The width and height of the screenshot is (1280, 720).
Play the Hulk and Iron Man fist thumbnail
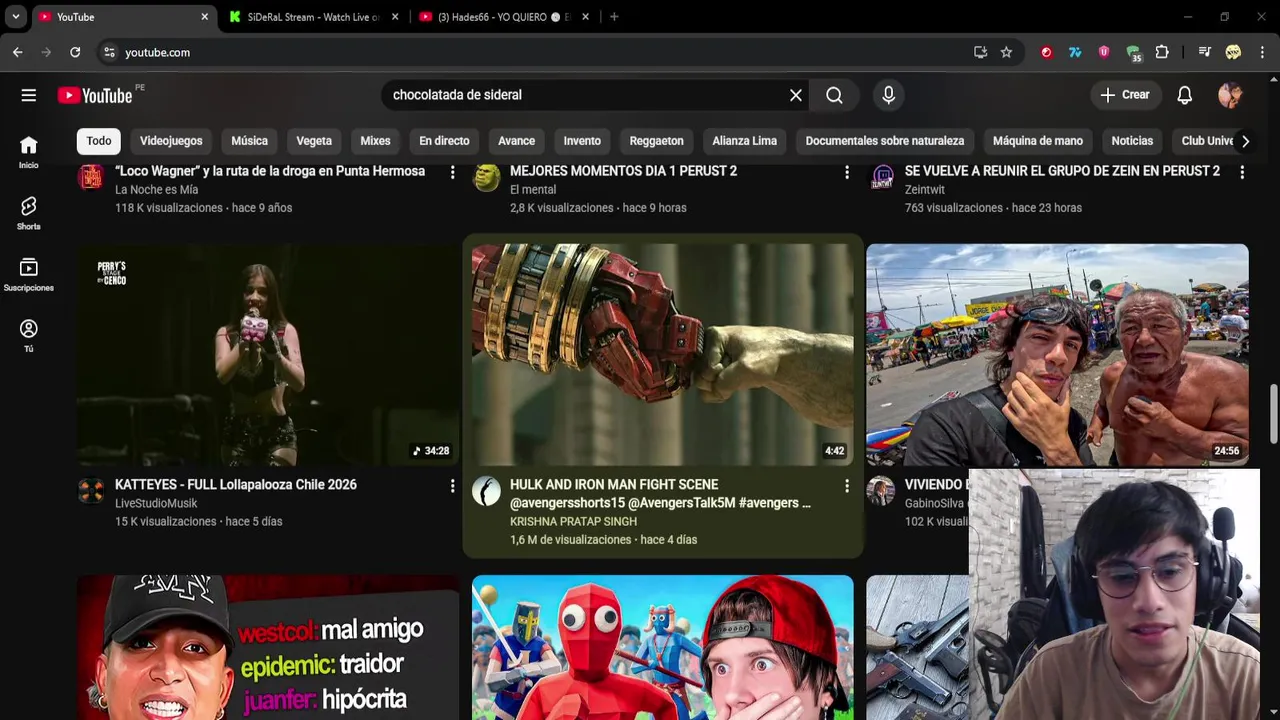[663, 355]
